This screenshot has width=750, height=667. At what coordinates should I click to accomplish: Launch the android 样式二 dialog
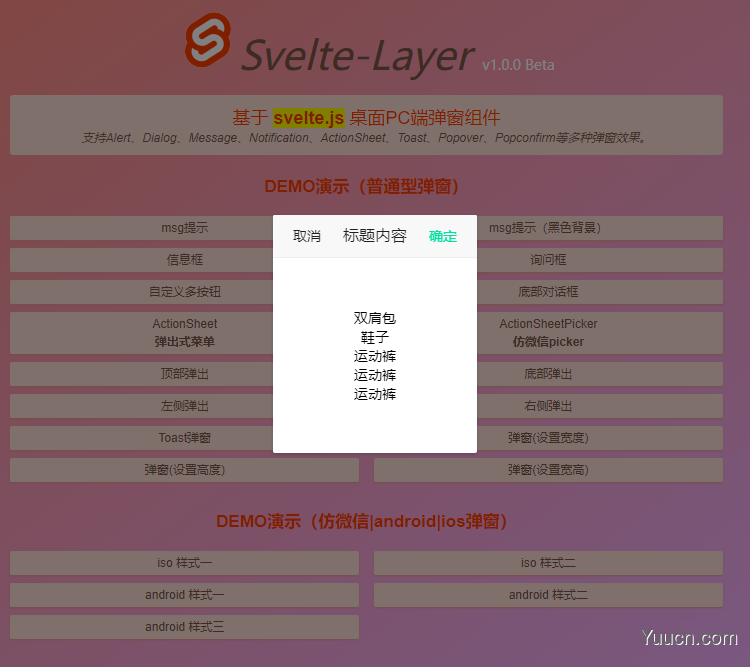548,595
